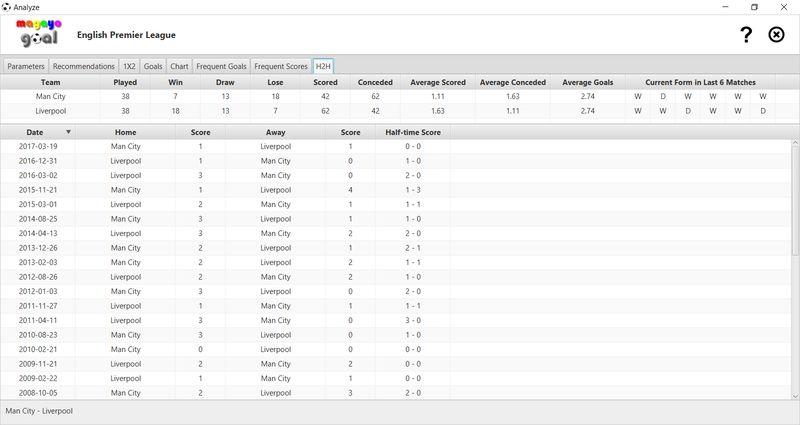Select the 2013-12-26 match date
The height and width of the screenshot is (425, 800).
(38, 248)
